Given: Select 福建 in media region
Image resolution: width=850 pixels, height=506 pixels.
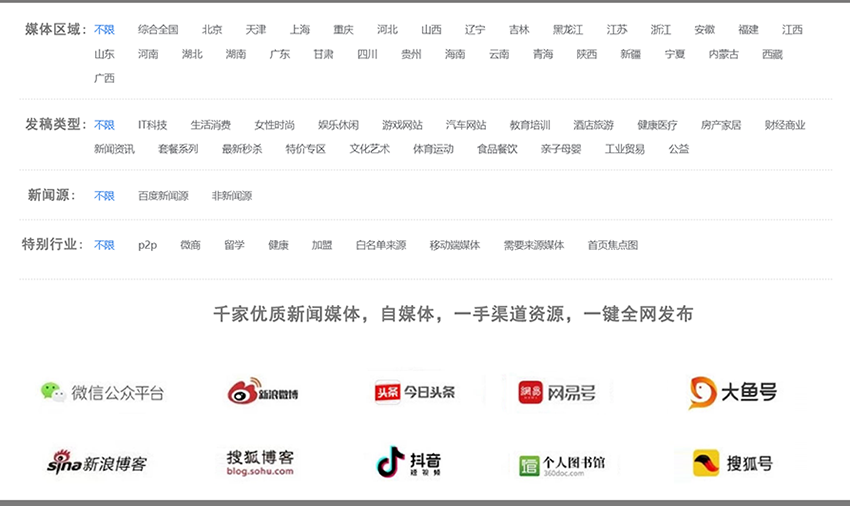Looking at the screenshot, I should (x=749, y=29).
